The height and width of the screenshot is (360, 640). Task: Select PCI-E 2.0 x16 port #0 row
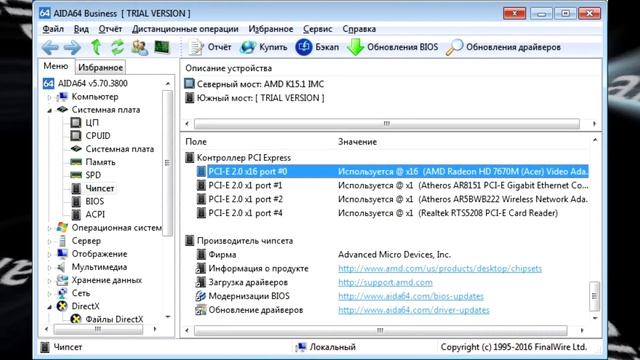(x=392, y=171)
